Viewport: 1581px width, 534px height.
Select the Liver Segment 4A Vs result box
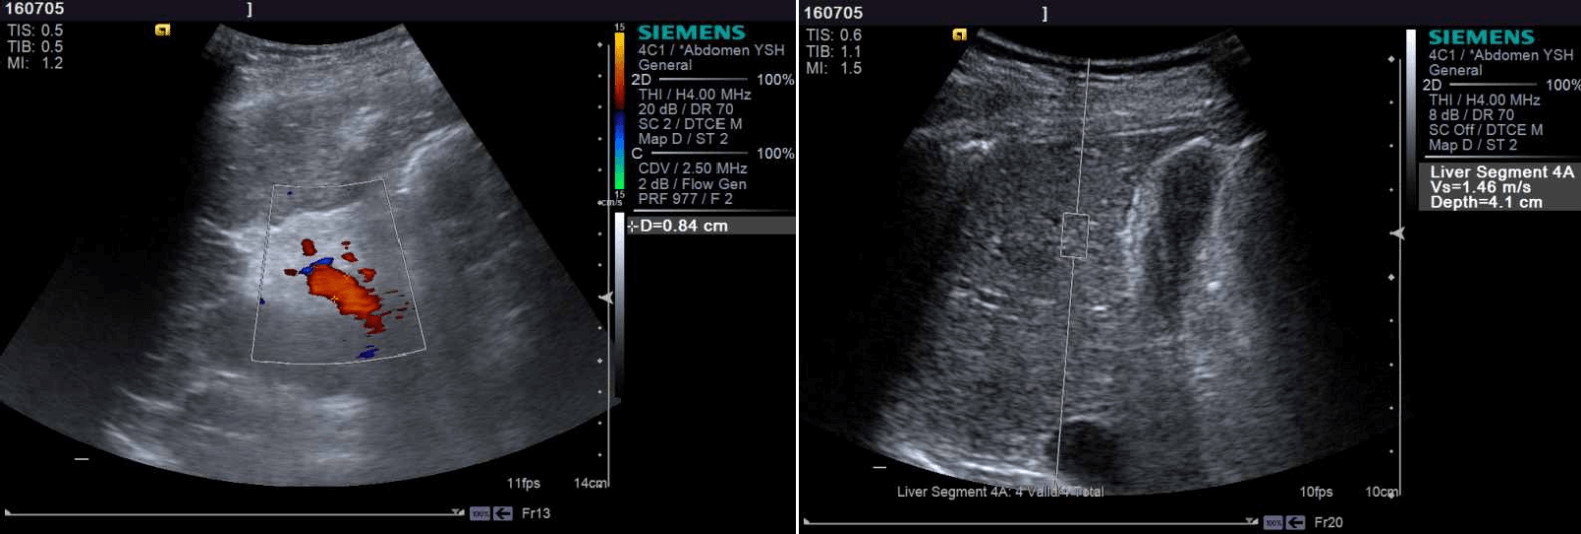(x=1499, y=187)
